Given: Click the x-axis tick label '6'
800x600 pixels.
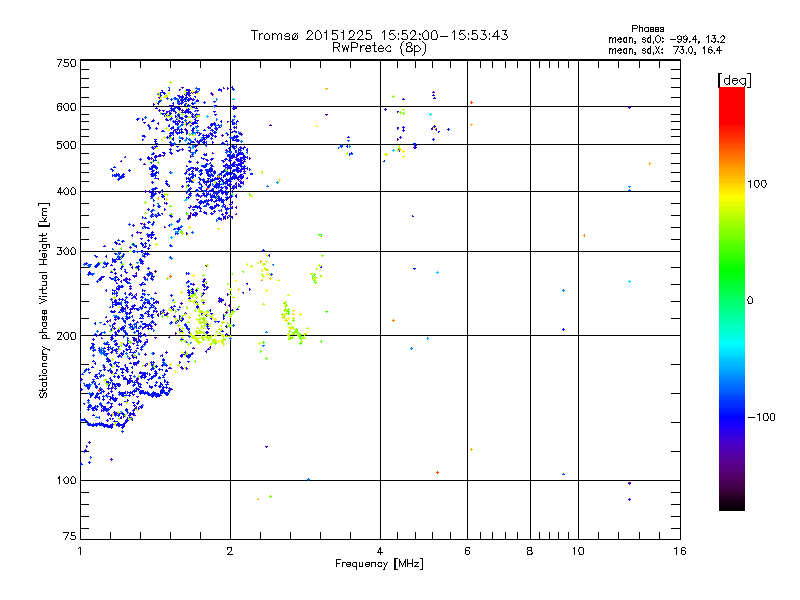Looking at the screenshot, I should click(x=467, y=551).
